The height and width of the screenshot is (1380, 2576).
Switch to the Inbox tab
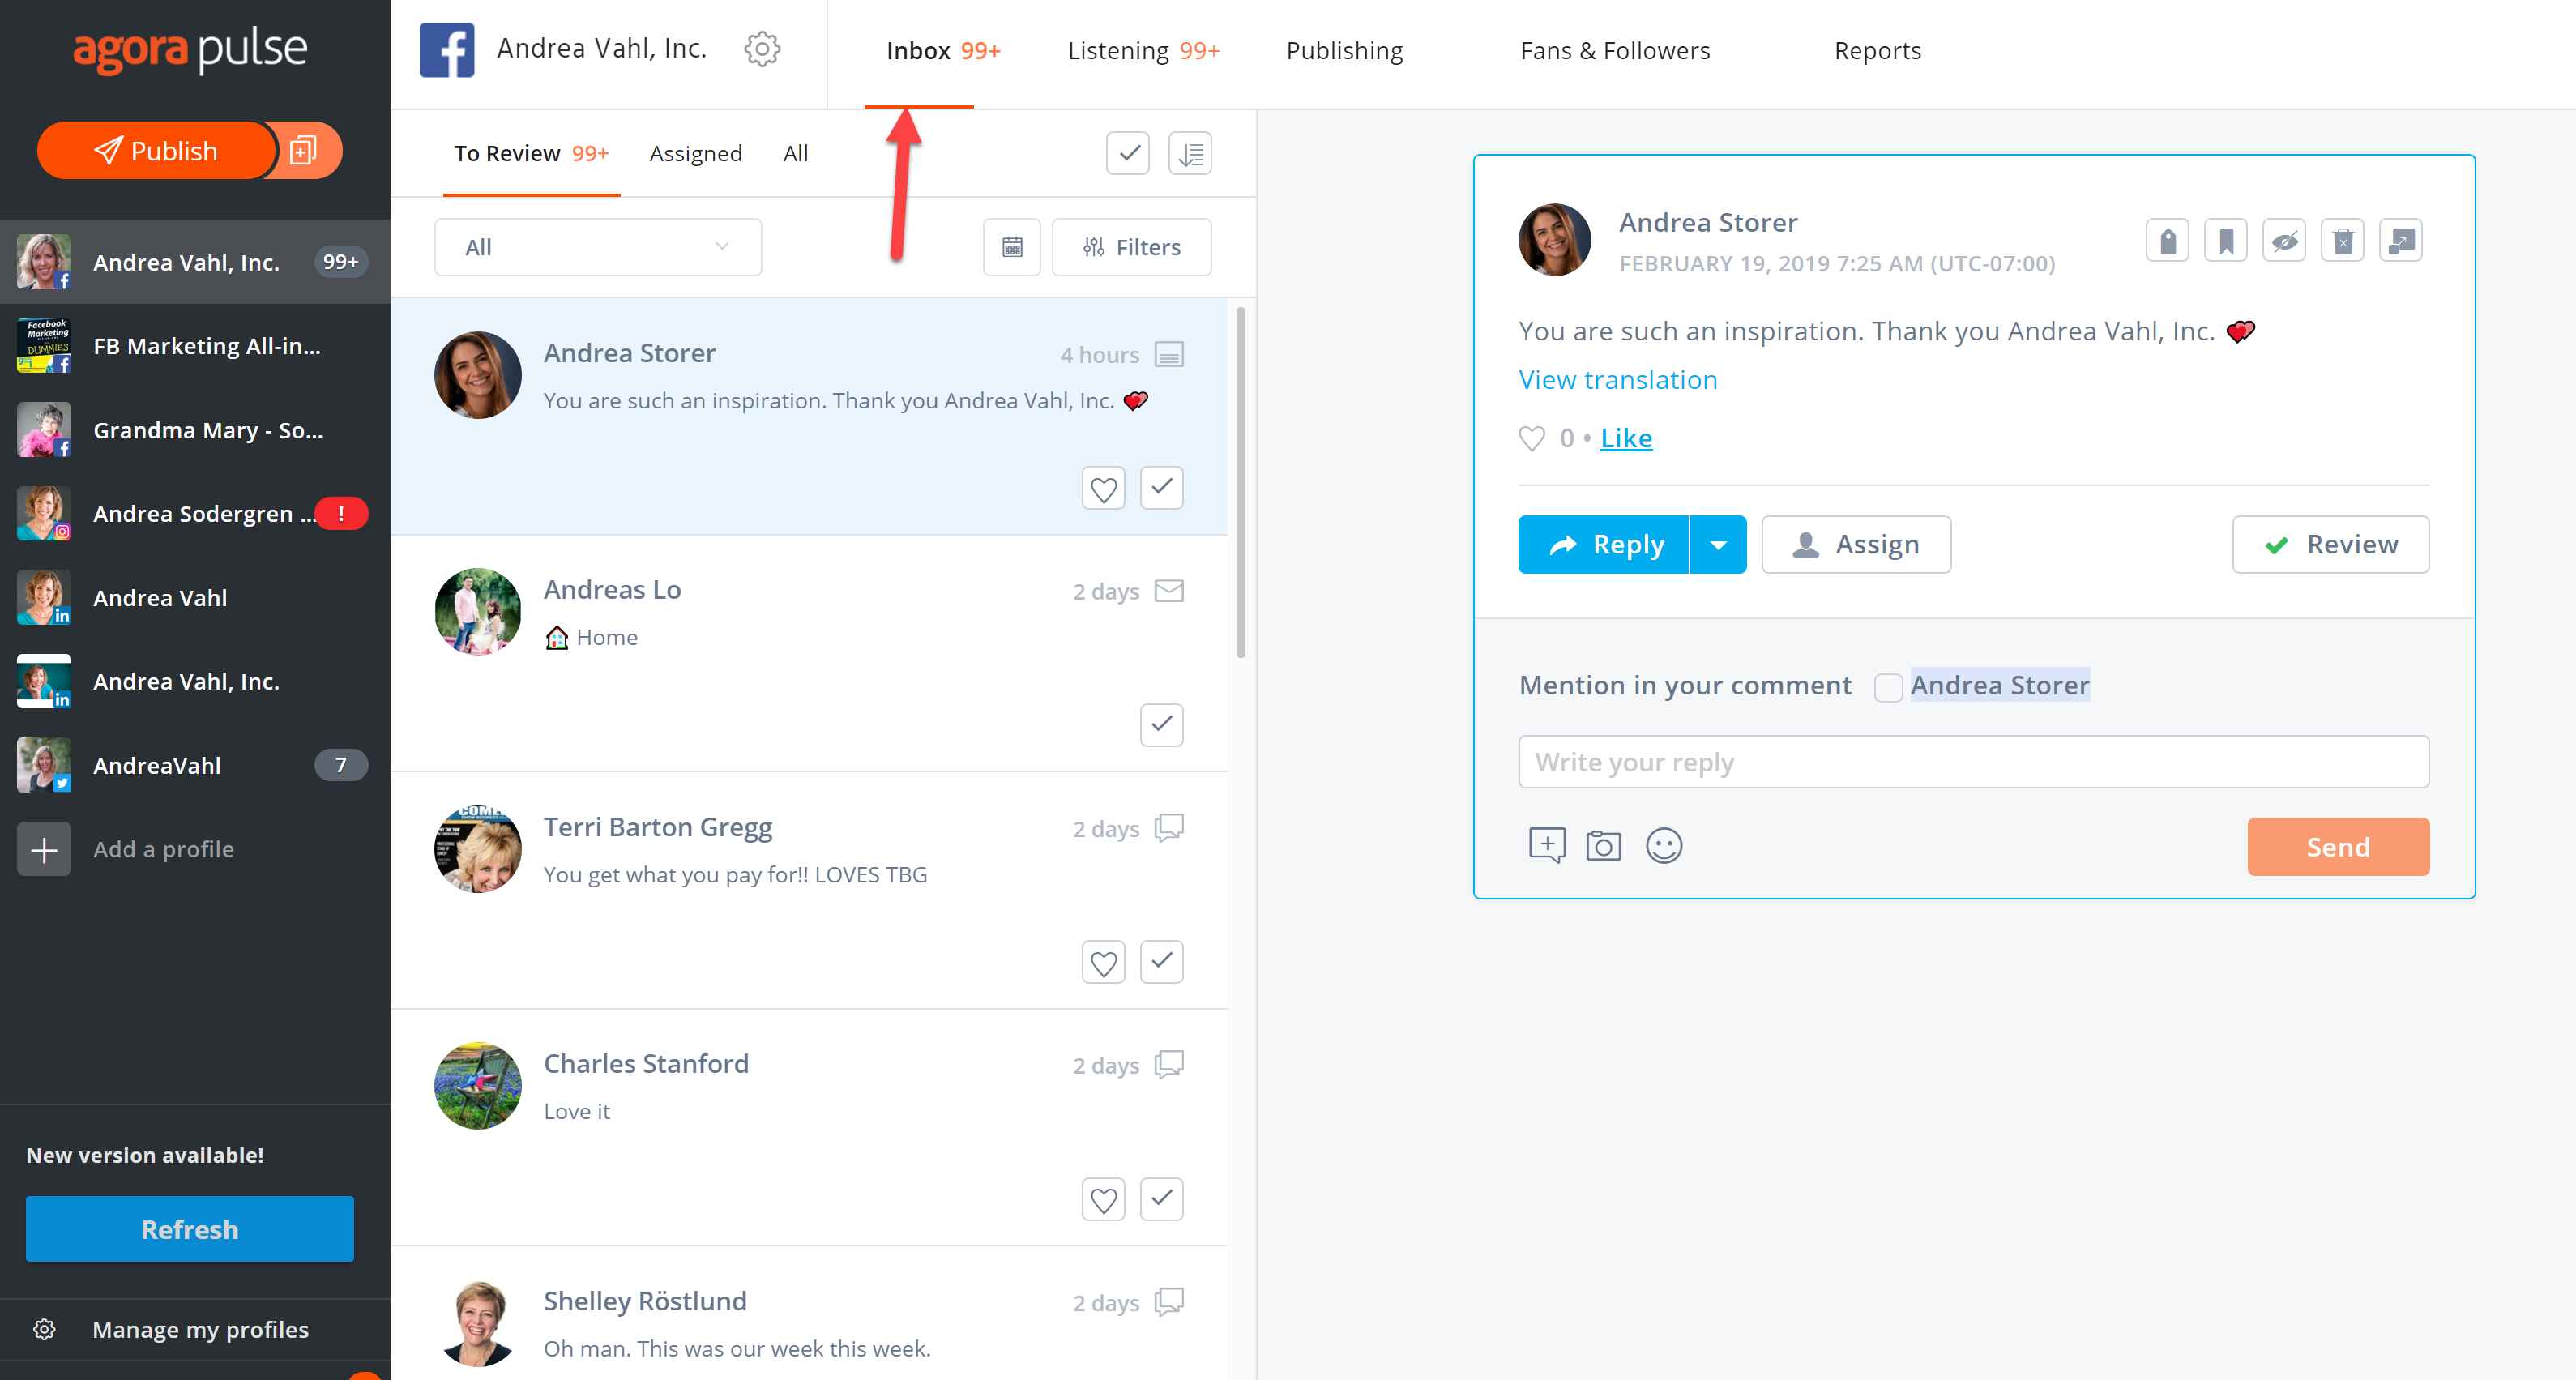pyautogui.click(x=943, y=51)
